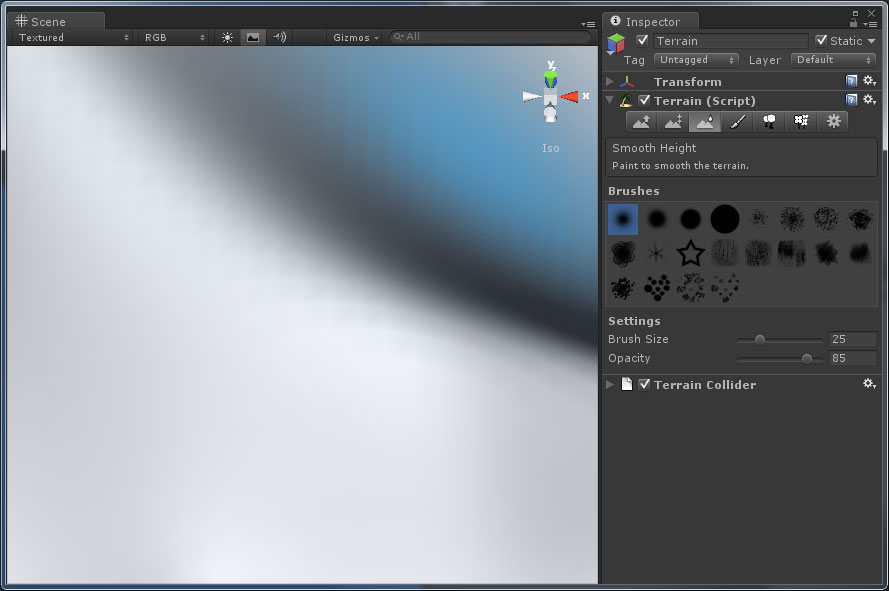This screenshot has width=889, height=591.
Task: Open the RGB render mode dropdown
Action: click(x=173, y=37)
